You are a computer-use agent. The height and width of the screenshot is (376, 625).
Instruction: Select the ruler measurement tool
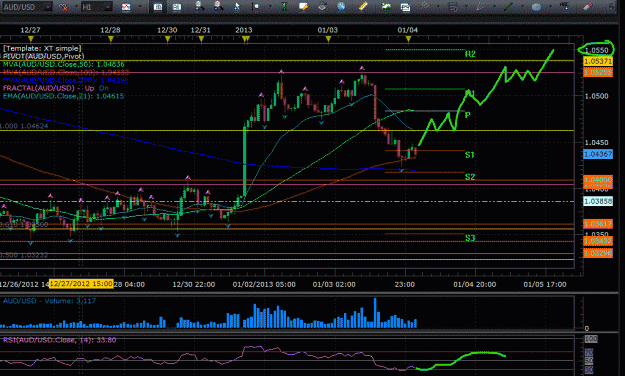tap(363, 6)
